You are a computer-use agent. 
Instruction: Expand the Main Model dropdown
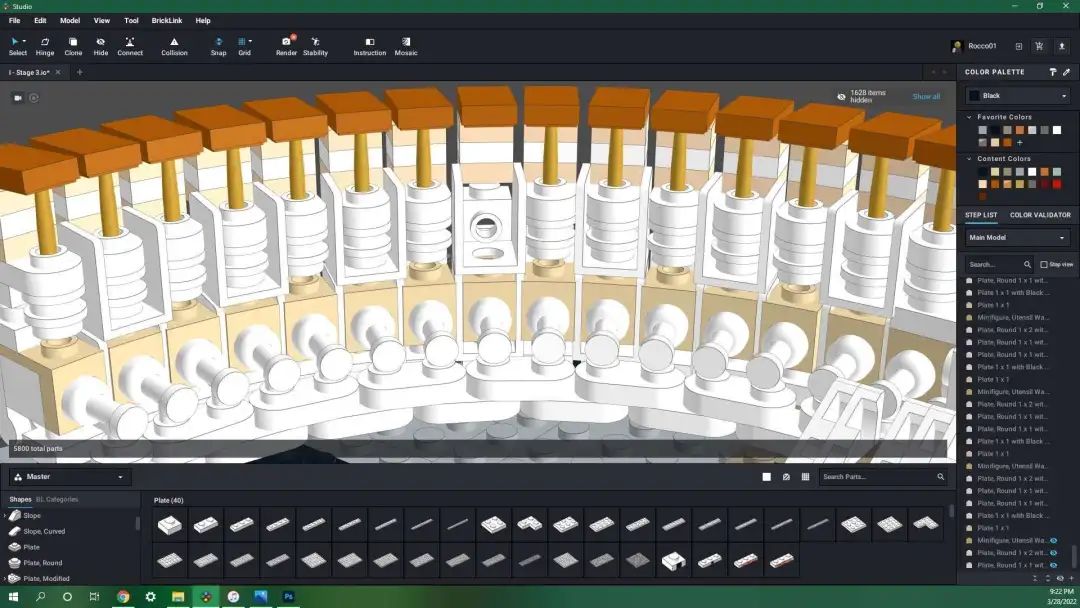coord(1017,238)
